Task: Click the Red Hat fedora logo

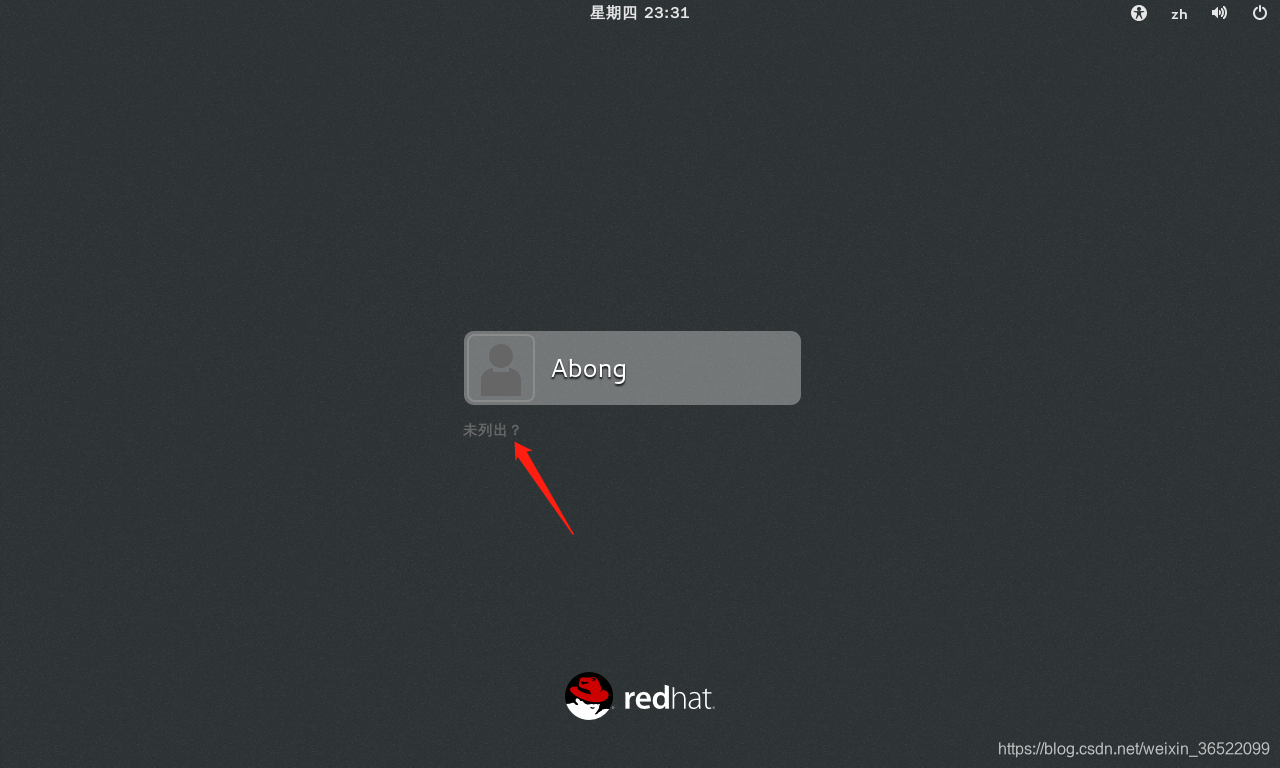Action: (589, 696)
